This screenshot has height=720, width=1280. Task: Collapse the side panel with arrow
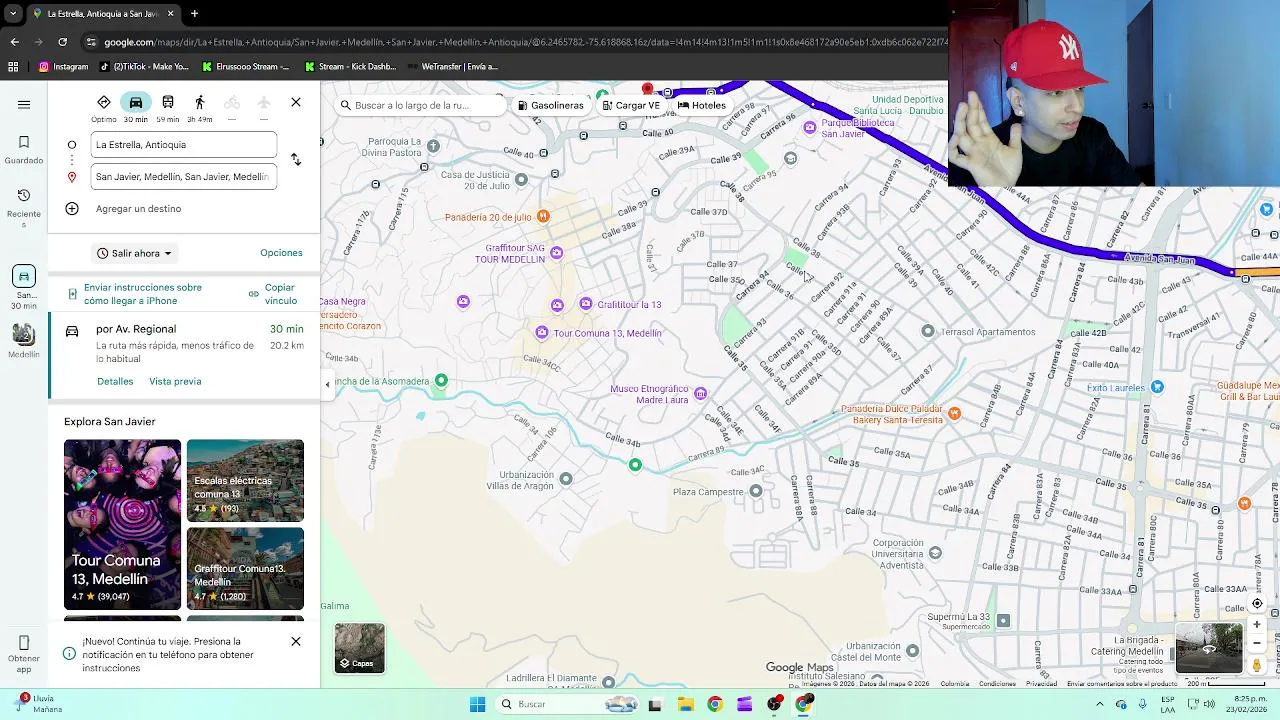(327, 384)
